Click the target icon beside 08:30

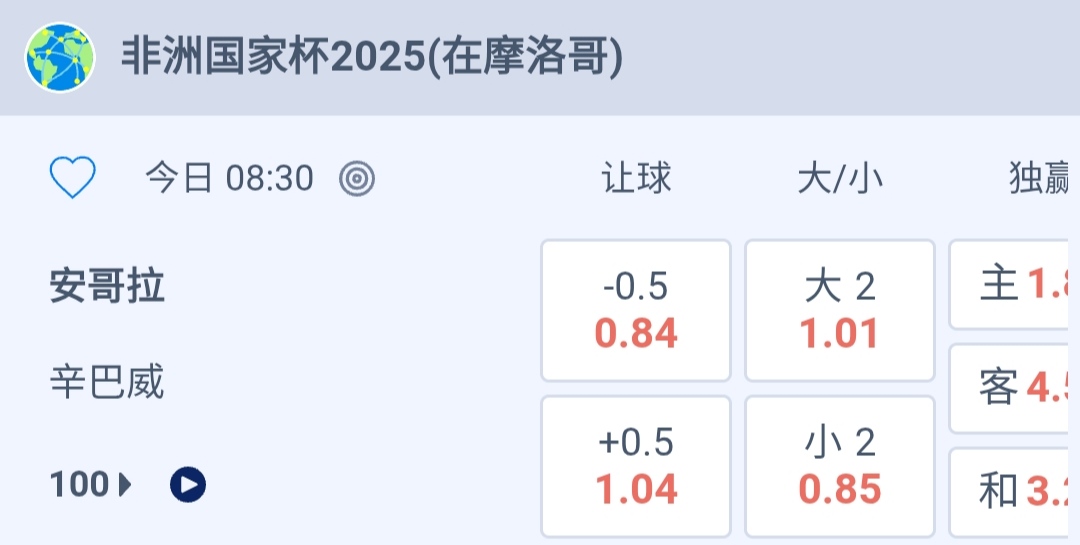click(357, 179)
